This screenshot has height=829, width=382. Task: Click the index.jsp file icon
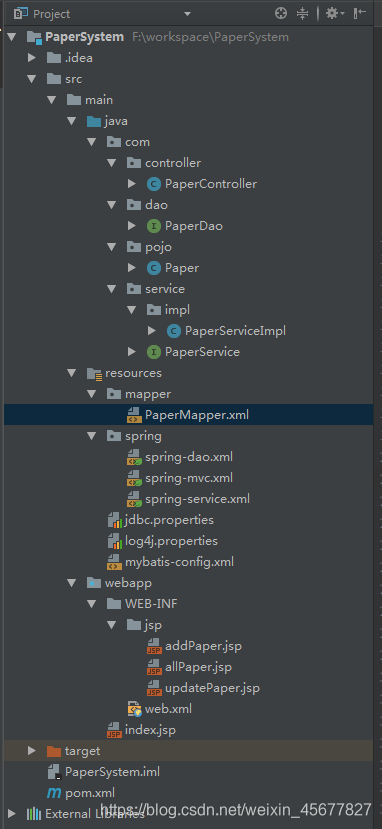click(x=115, y=730)
